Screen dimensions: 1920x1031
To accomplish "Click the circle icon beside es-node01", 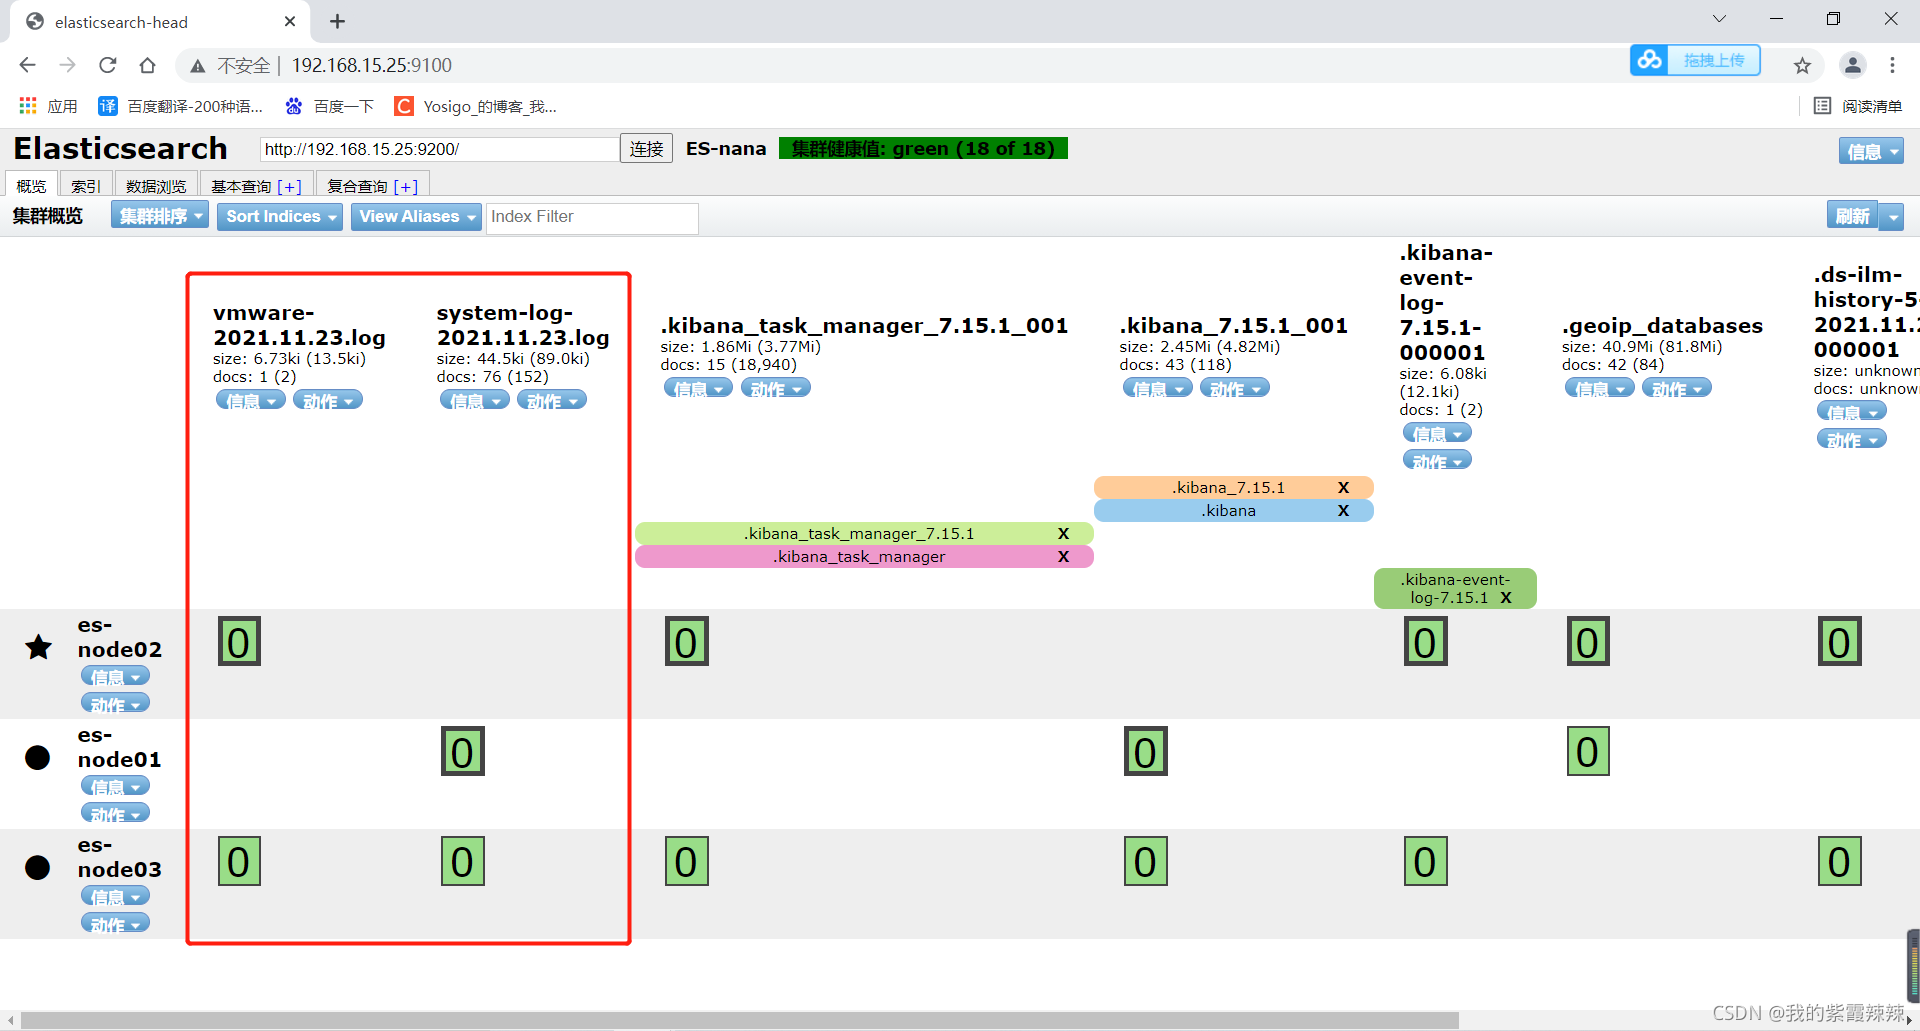I will coord(37,757).
